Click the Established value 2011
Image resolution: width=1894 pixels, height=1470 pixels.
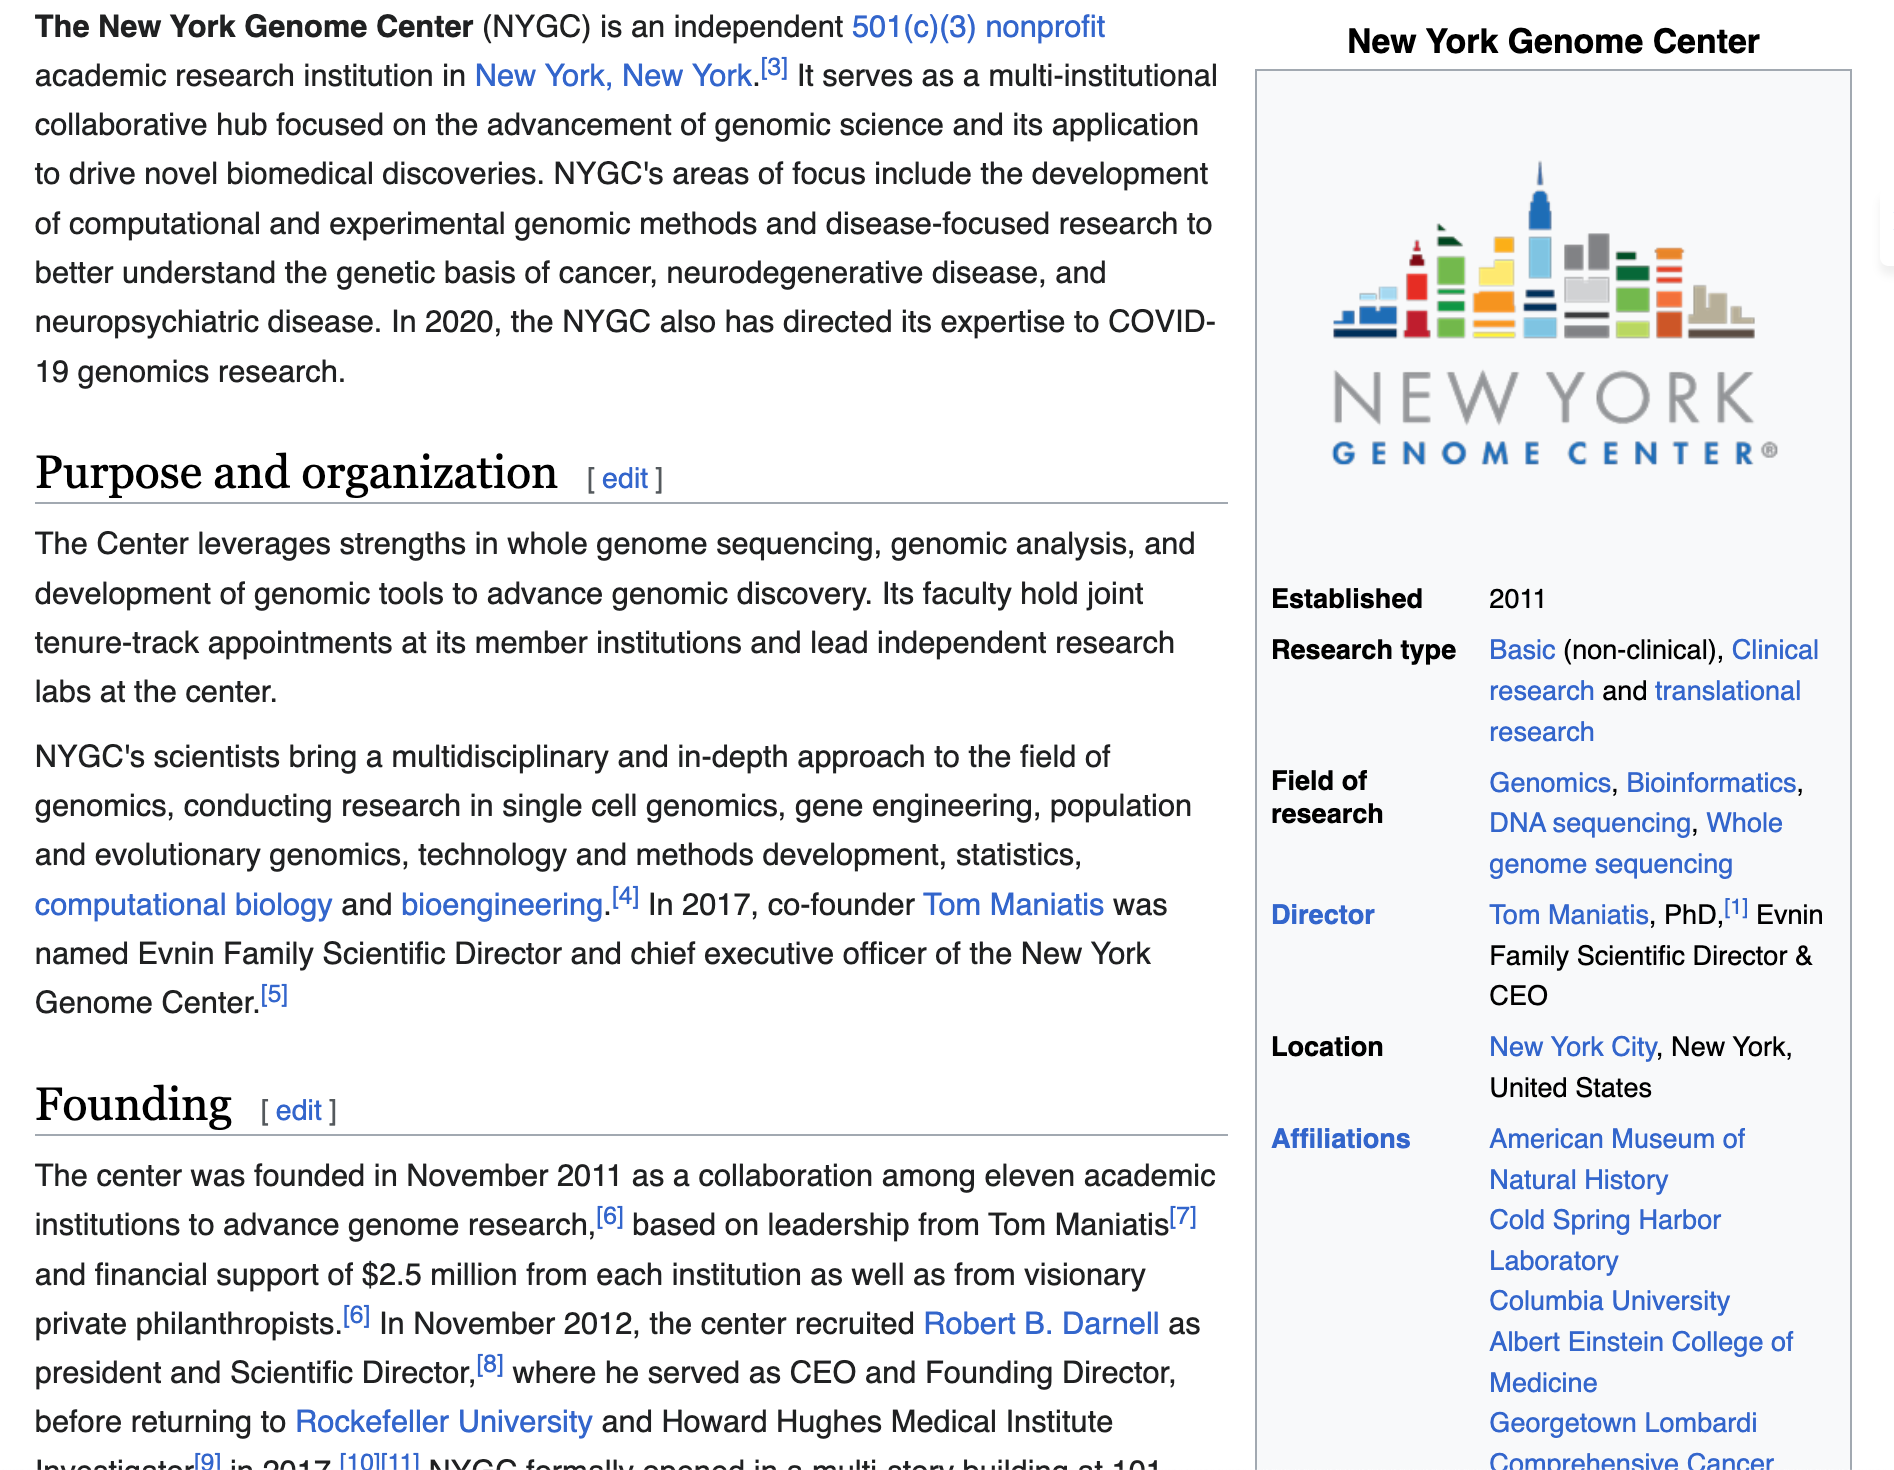click(1517, 599)
